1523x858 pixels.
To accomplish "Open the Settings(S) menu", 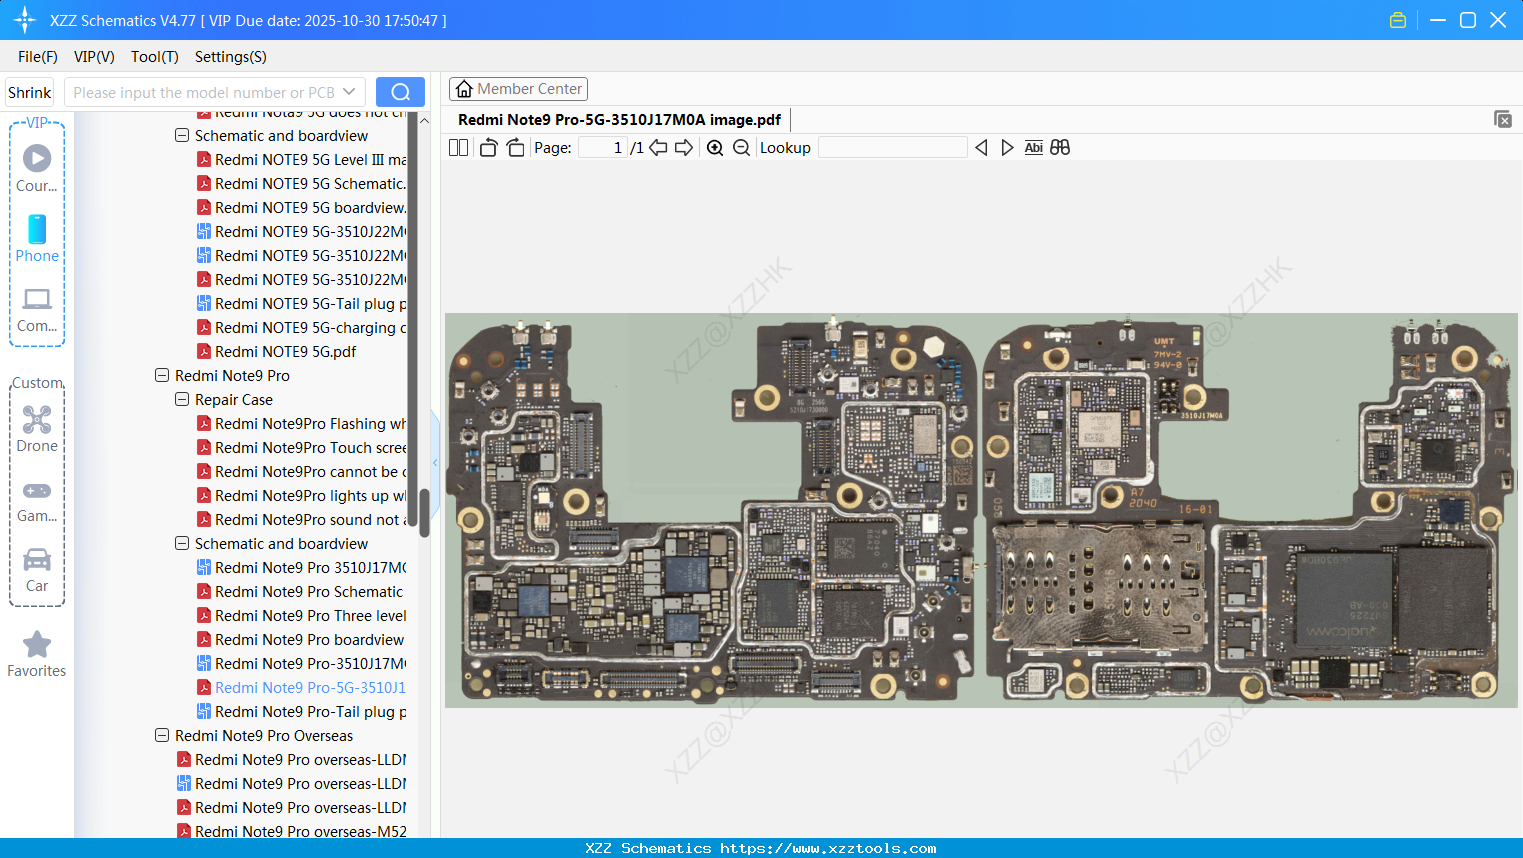I will (230, 57).
